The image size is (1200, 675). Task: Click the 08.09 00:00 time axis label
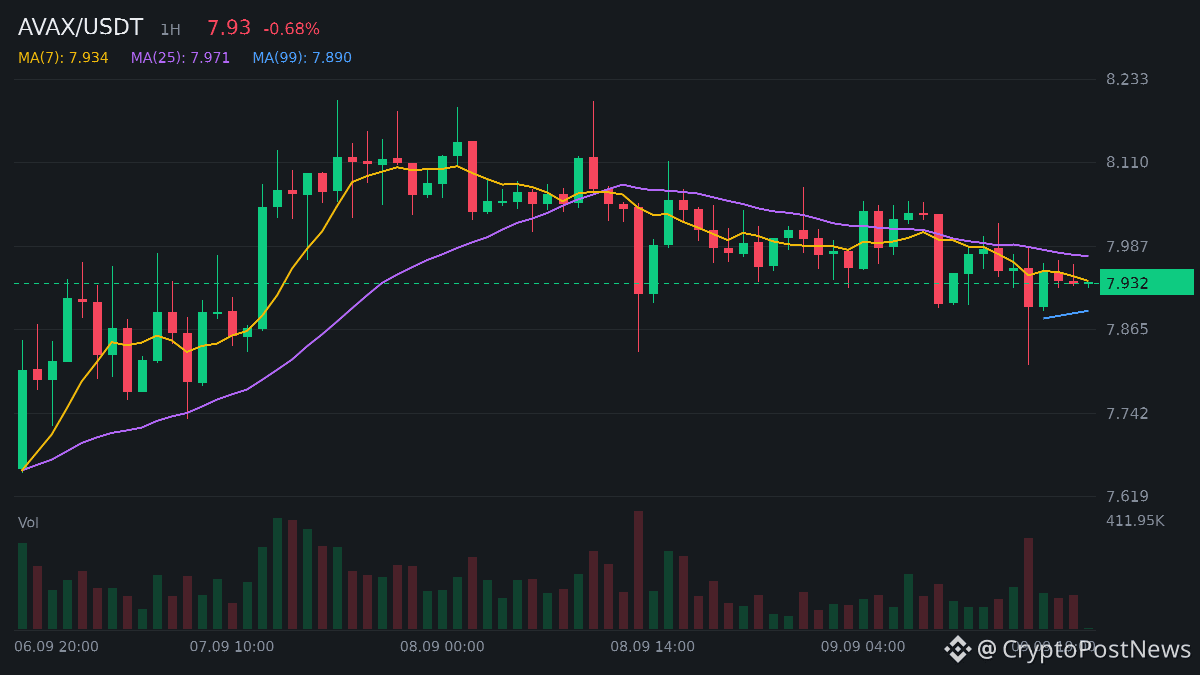[442, 647]
